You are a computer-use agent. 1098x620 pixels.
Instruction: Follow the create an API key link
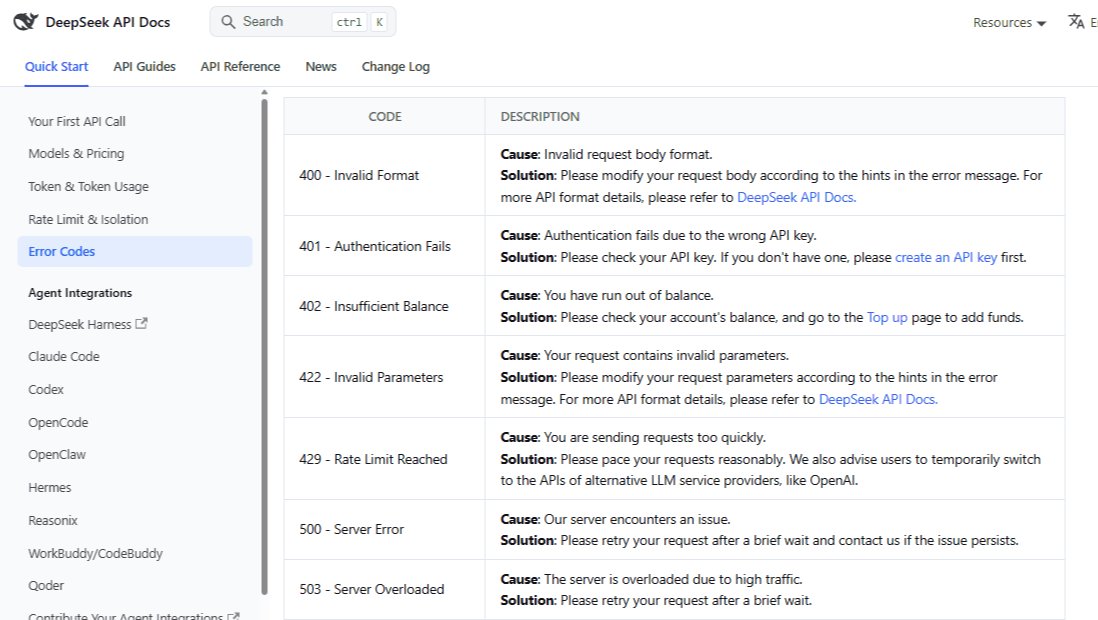946,257
